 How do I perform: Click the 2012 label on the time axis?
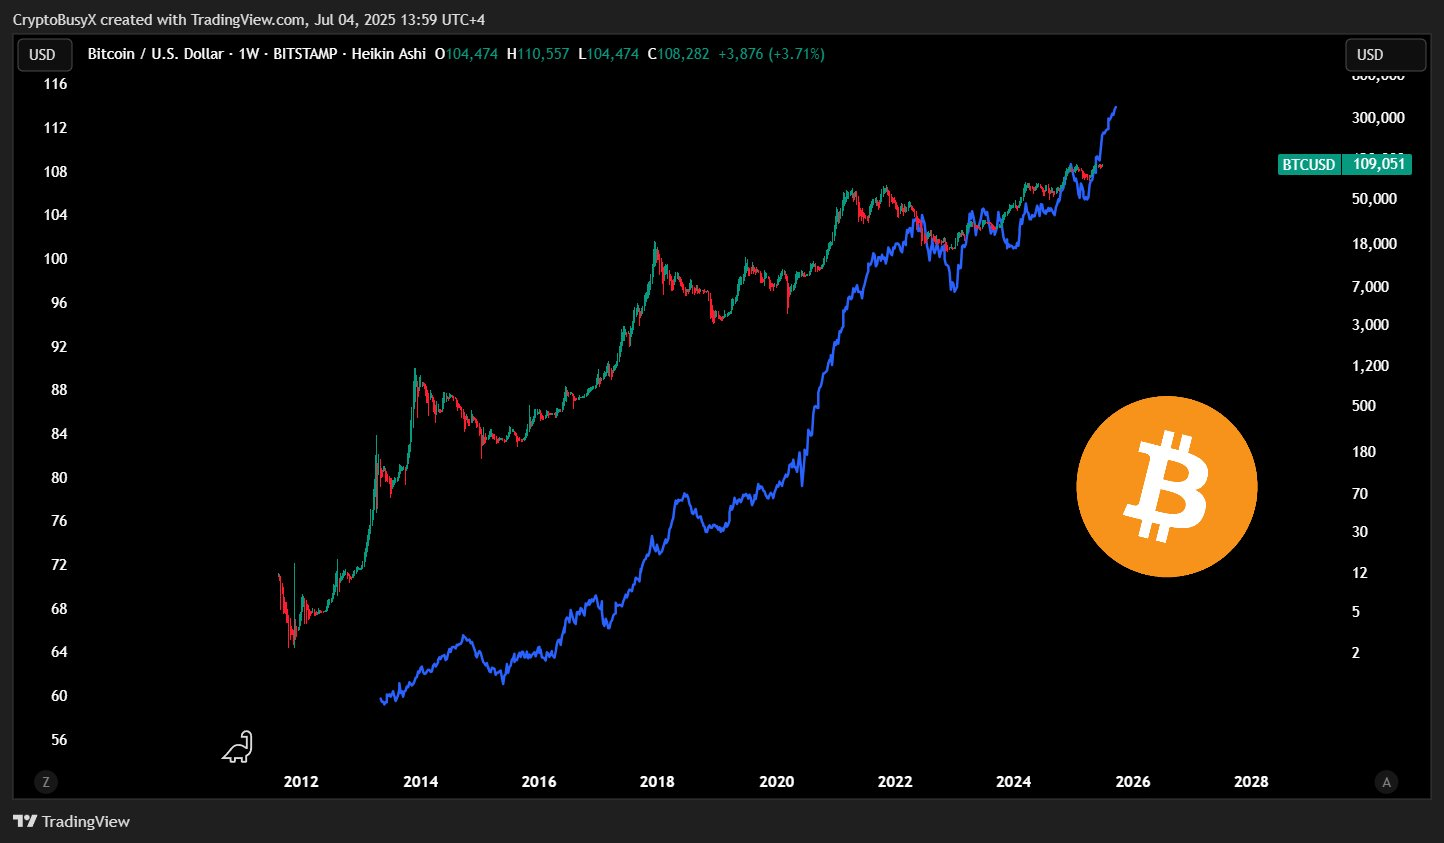click(x=301, y=782)
